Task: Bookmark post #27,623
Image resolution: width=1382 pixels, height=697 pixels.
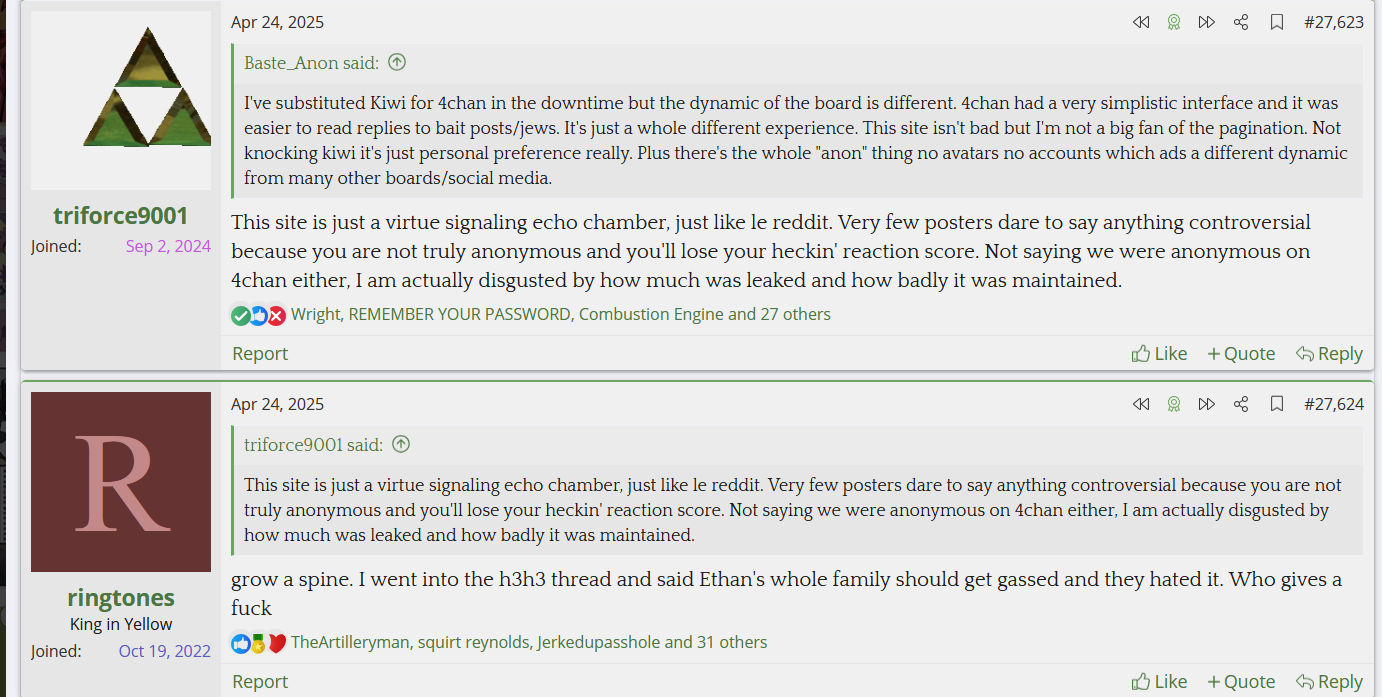Action: [x=1277, y=22]
